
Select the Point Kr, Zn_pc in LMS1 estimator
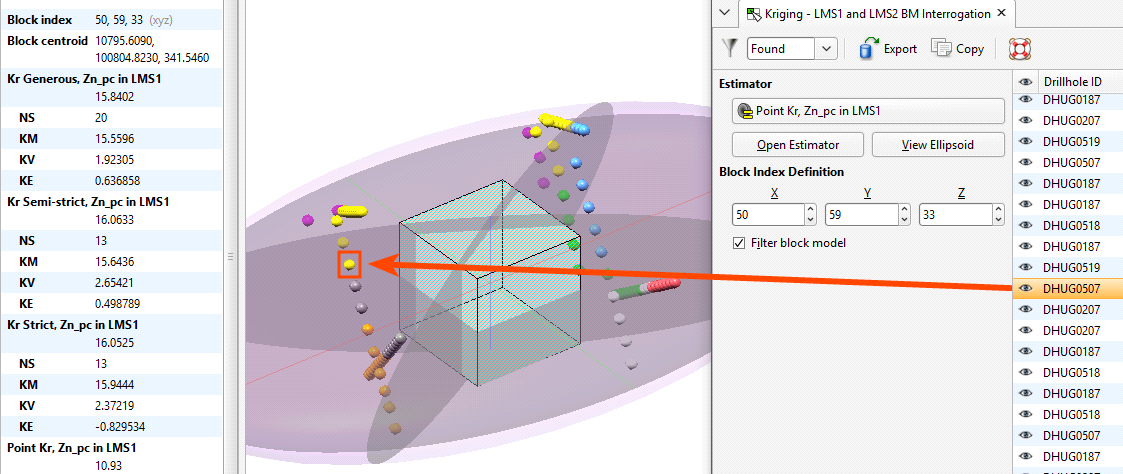(x=868, y=111)
